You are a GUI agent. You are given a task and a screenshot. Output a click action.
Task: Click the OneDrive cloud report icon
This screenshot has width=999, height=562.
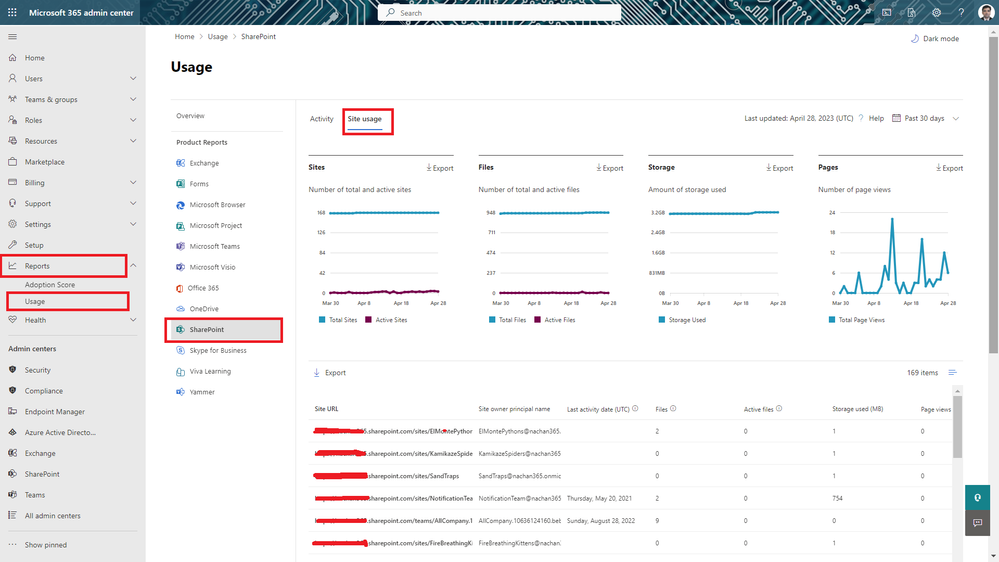click(180, 308)
